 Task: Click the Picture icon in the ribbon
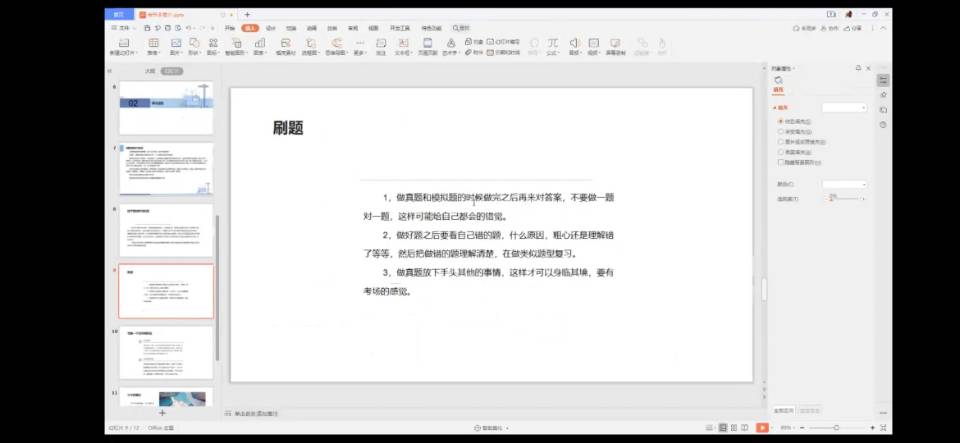coord(176,44)
